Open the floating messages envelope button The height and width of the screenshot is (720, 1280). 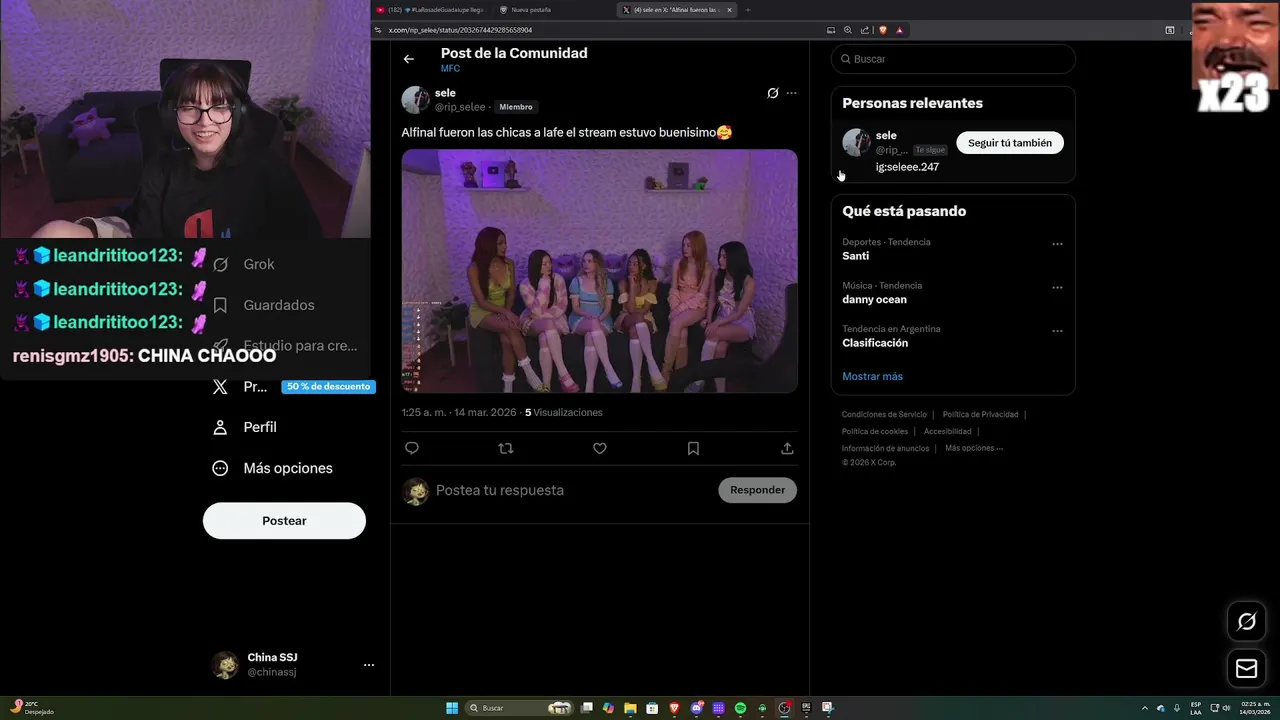1247,669
